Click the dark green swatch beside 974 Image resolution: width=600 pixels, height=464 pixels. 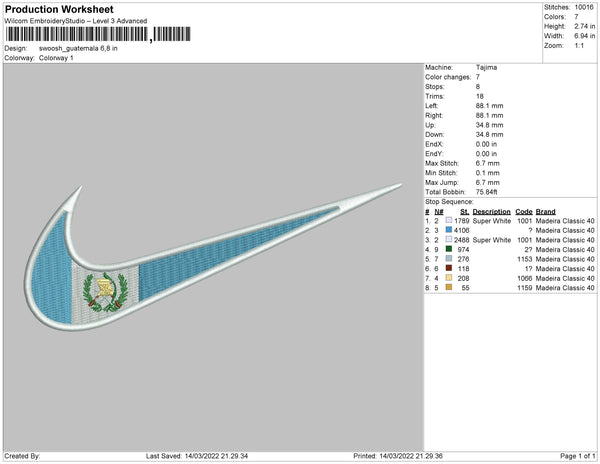tap(449, 249)
